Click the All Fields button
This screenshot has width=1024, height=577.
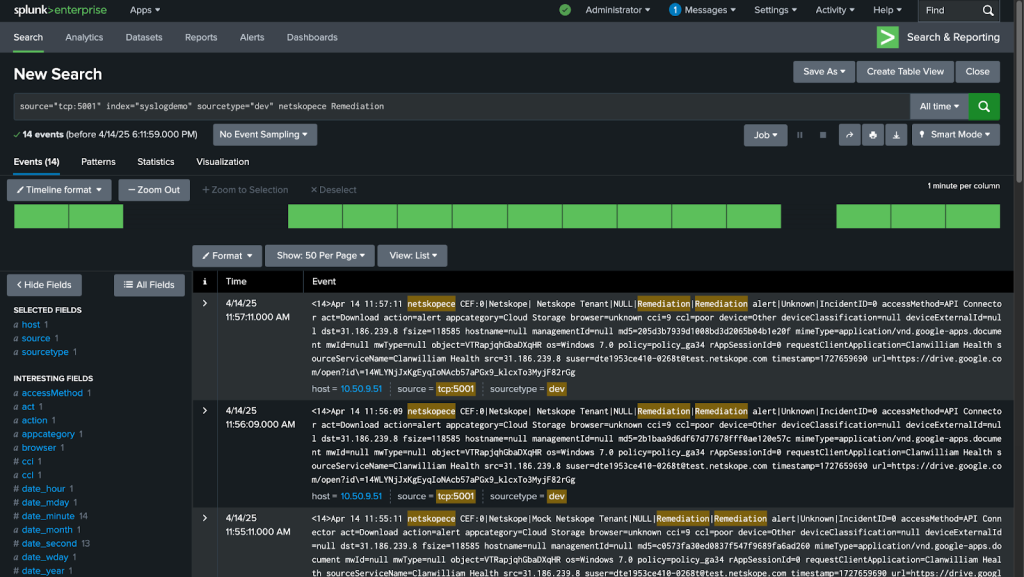pyautogui.click(x=149, y=285)
